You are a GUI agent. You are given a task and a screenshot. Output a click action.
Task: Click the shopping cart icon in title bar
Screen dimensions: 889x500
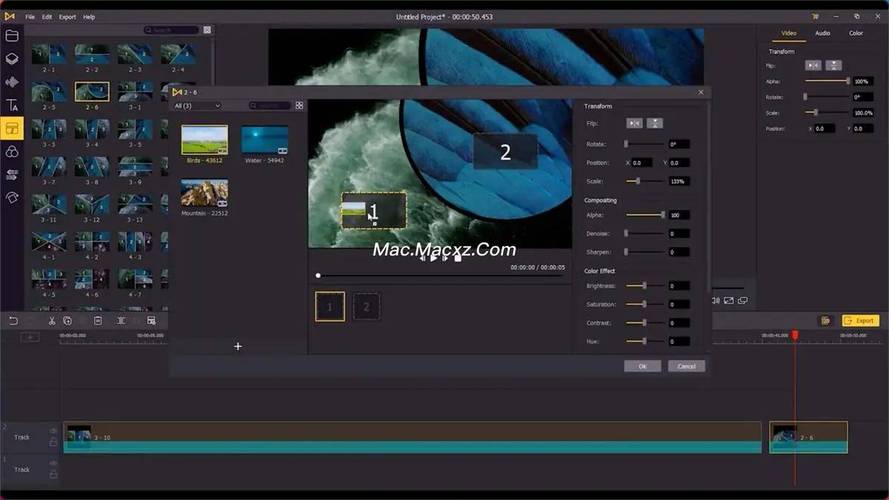(815, 16)
